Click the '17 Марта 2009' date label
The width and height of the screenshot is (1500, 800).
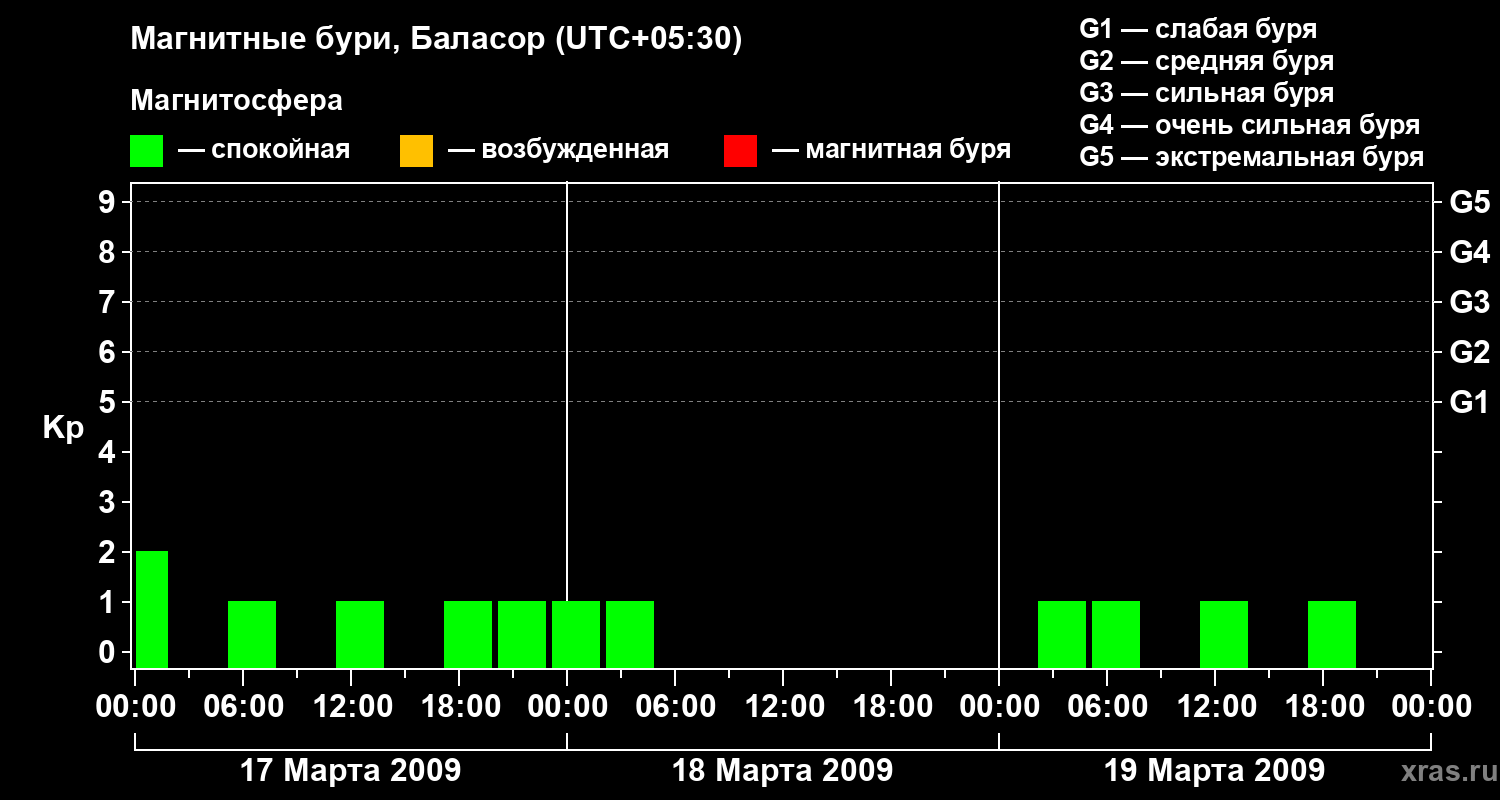pos(351,771)
